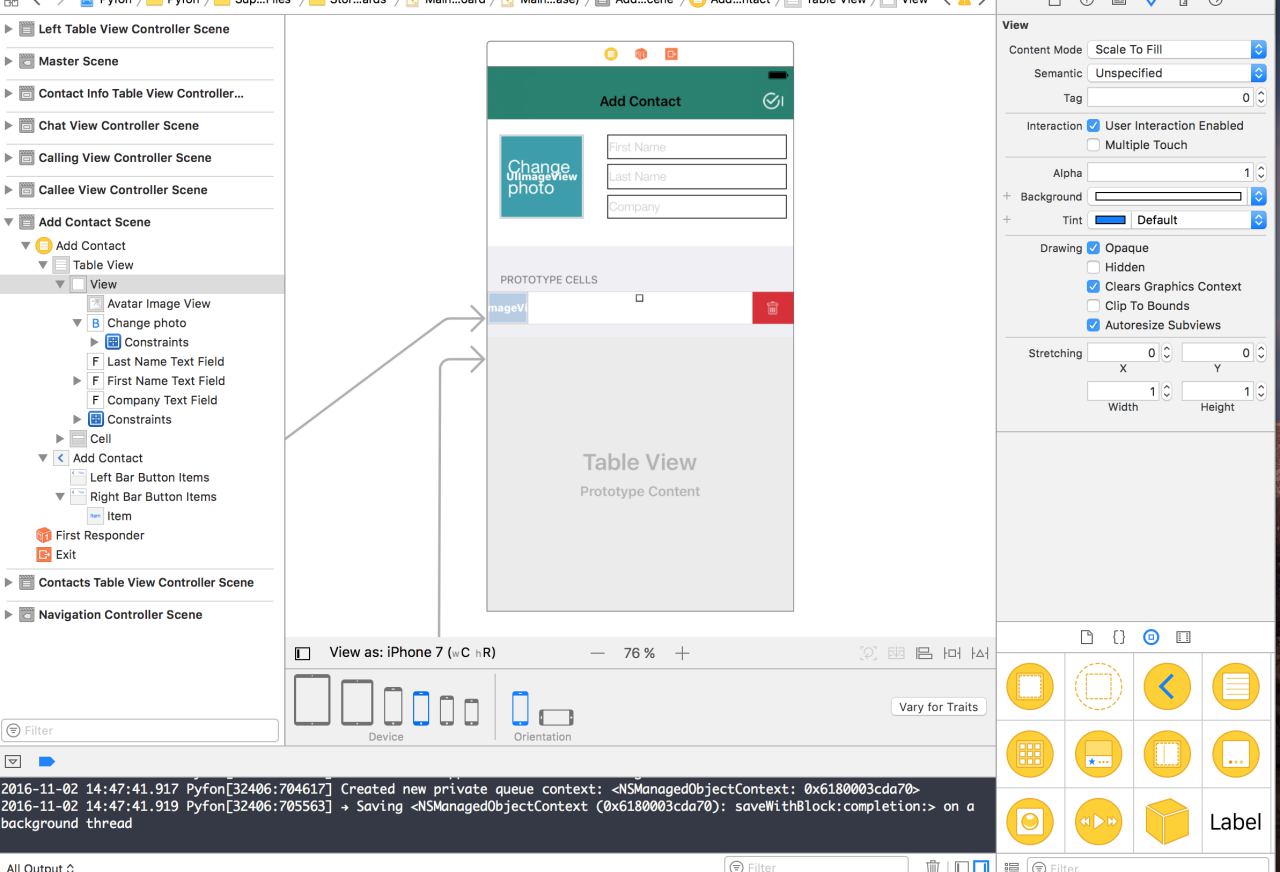Click the Vary for Traits button
The height and width of the screenshot is (872, 1280).
[x=939, y=707]
